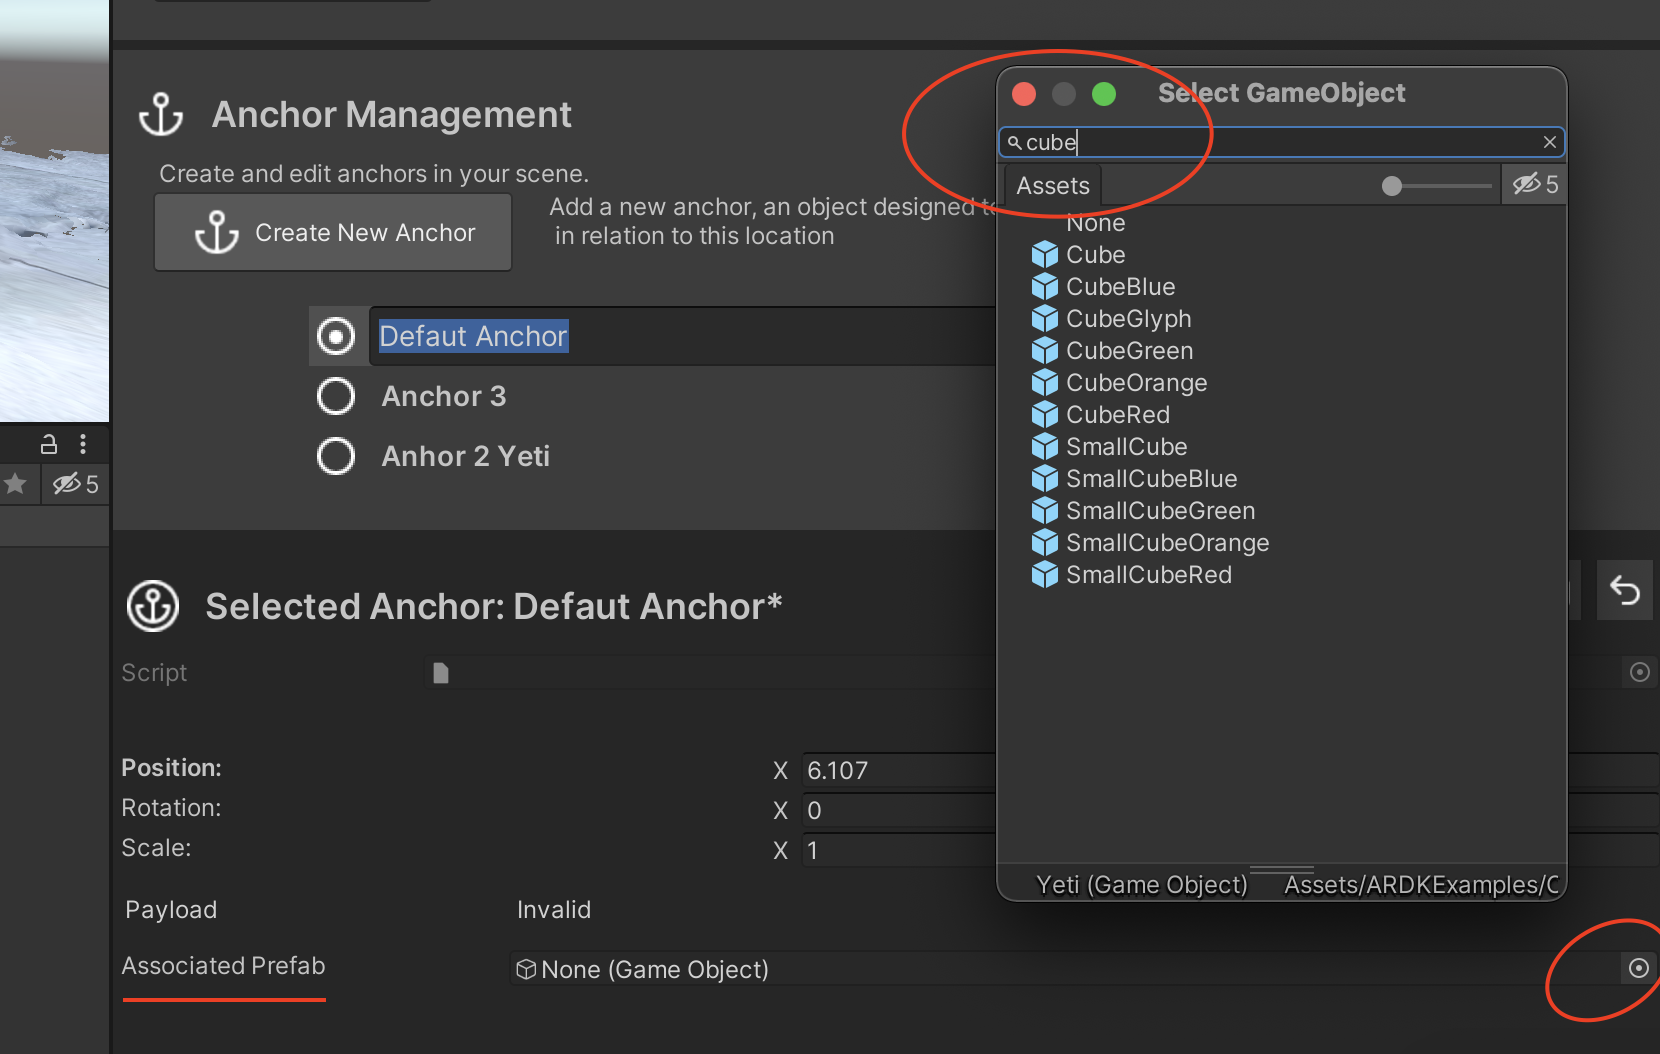Select the Anchor 3 radio button
The height and width of the screenshot is (1054, 1660).
click(x=336, y=396)
